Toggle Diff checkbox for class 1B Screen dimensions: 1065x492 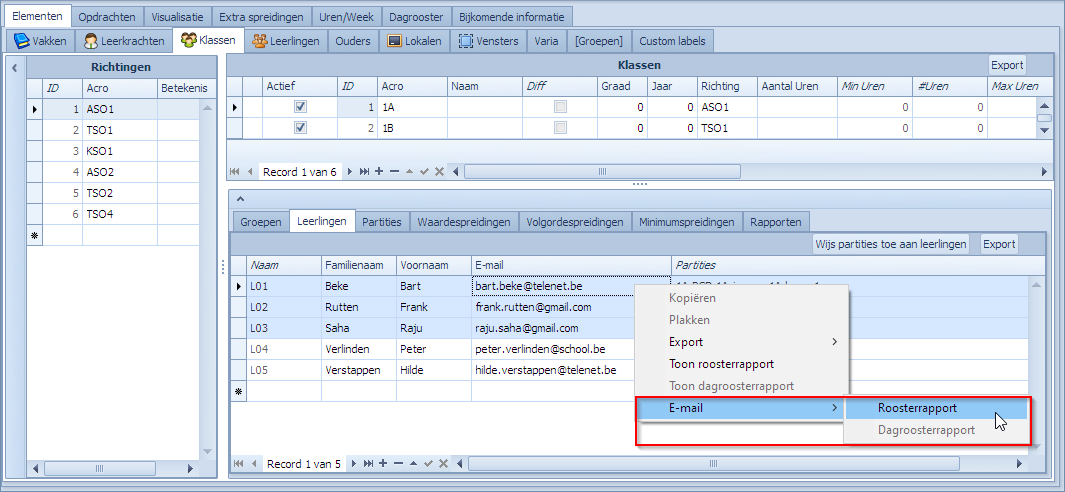(x=560, y=128)
